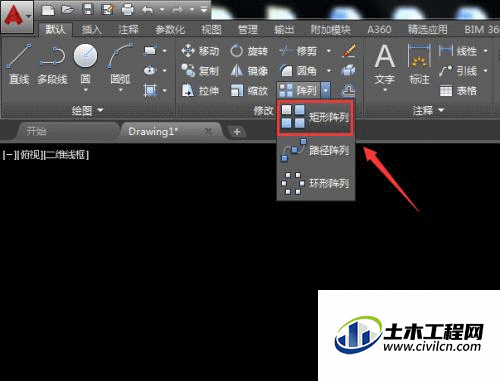
Task: Select the Text (文字) tool
Action: (385, 65)
